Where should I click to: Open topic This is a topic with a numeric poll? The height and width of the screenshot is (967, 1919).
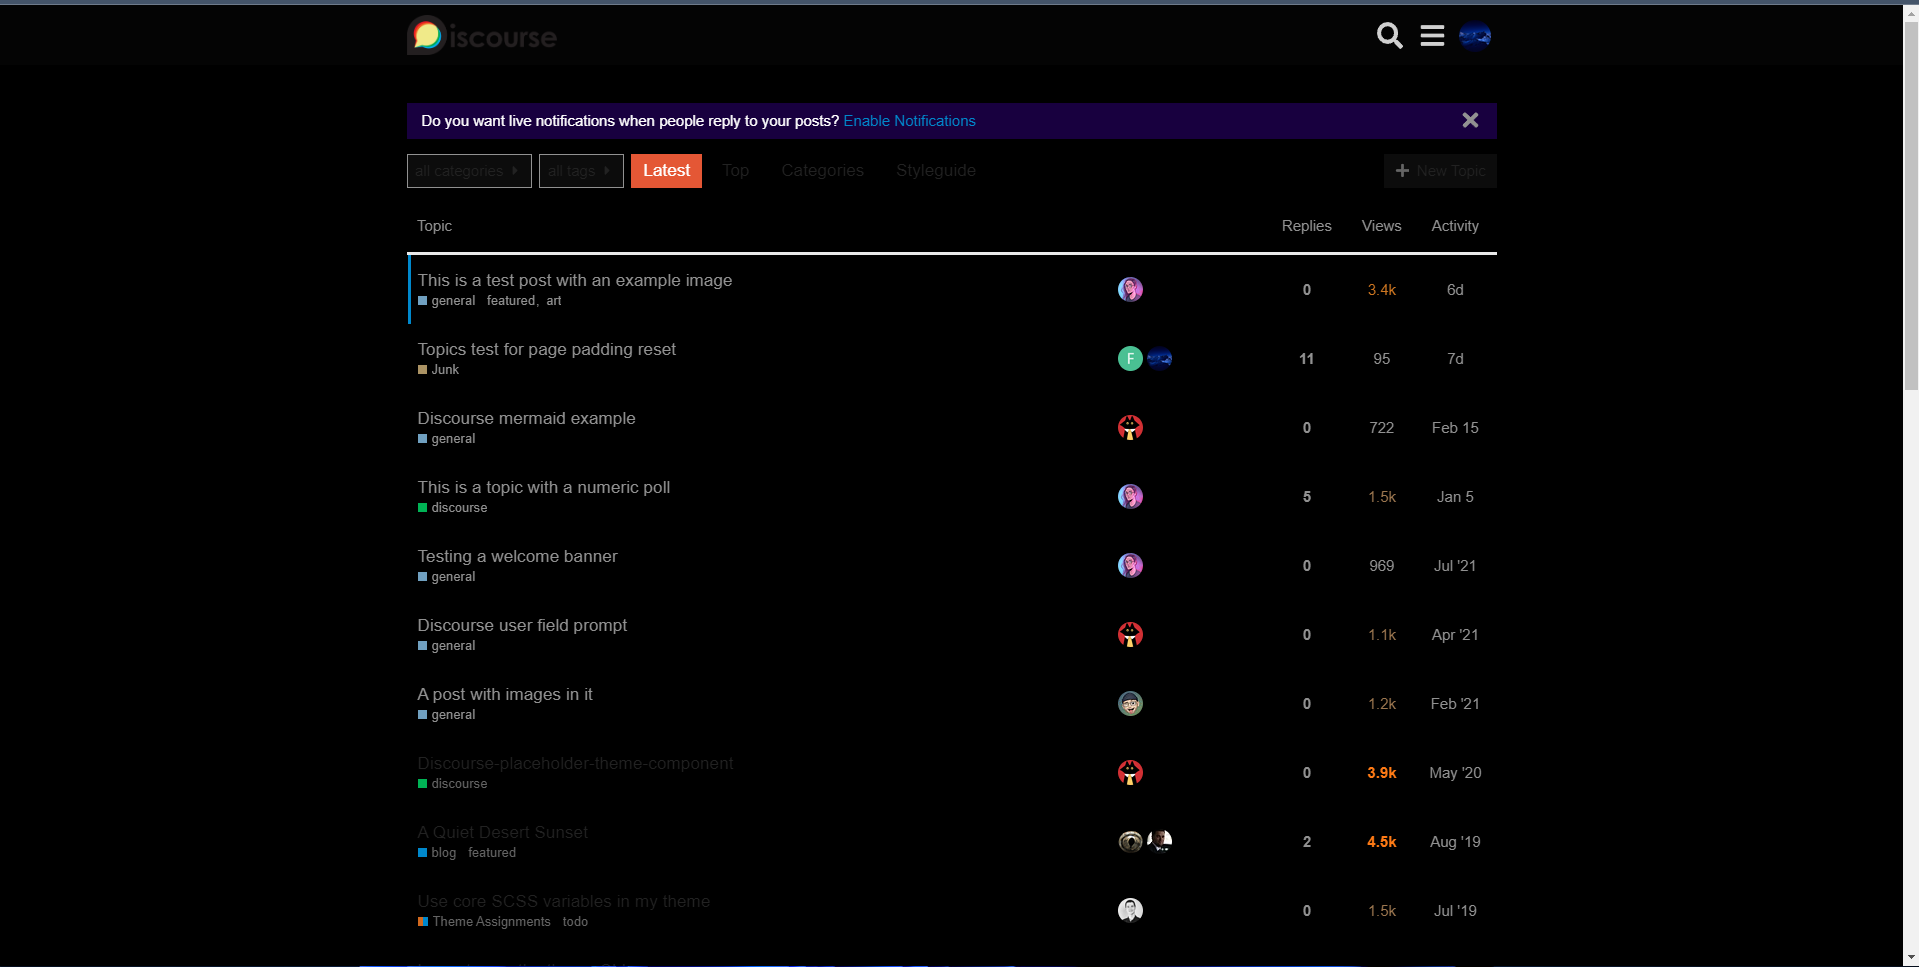click(x=543, y=487)
